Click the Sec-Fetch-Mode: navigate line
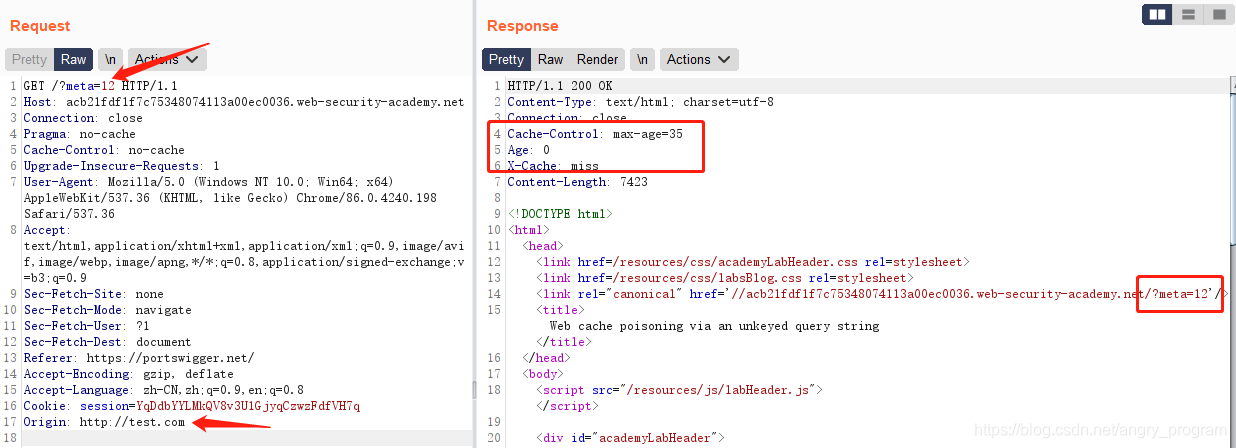This screenshot has width=1236, height=448. pos(107,310)
